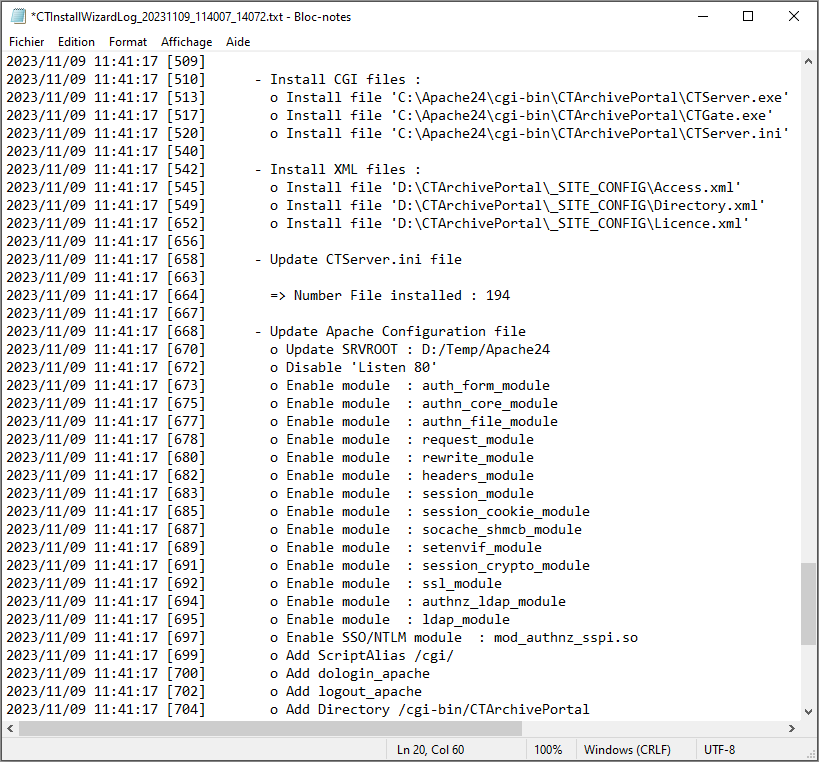Viewport: 819px width, 762px height.
Task: Click 'Ln 20, Col 60' in status bar
Action: pyautogui.click(x=430, y=749)
